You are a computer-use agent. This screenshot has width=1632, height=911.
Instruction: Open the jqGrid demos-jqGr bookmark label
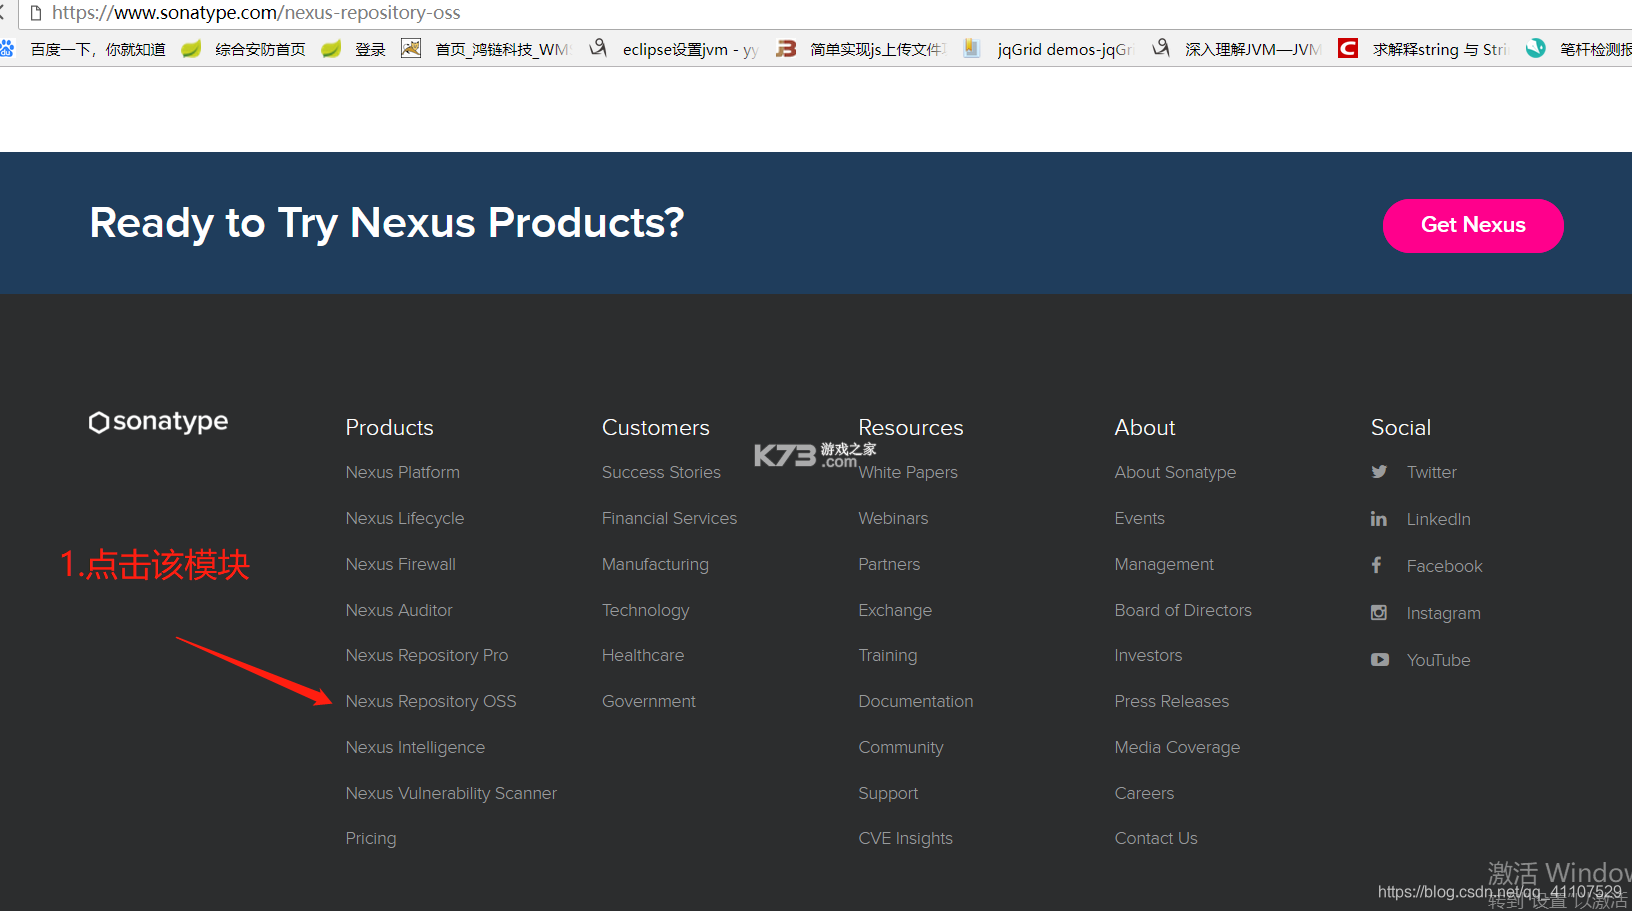point(1064,49)
